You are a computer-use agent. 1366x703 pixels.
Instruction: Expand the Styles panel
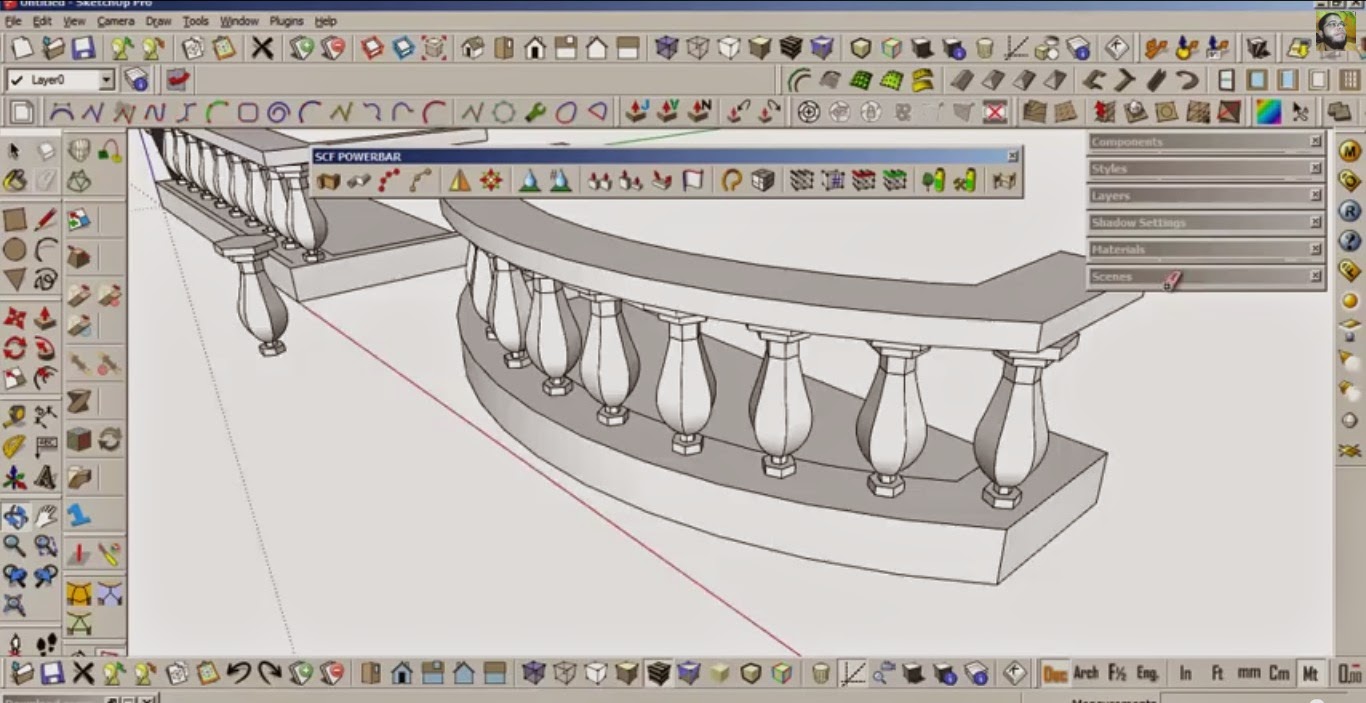click(x=1206, y=169)
